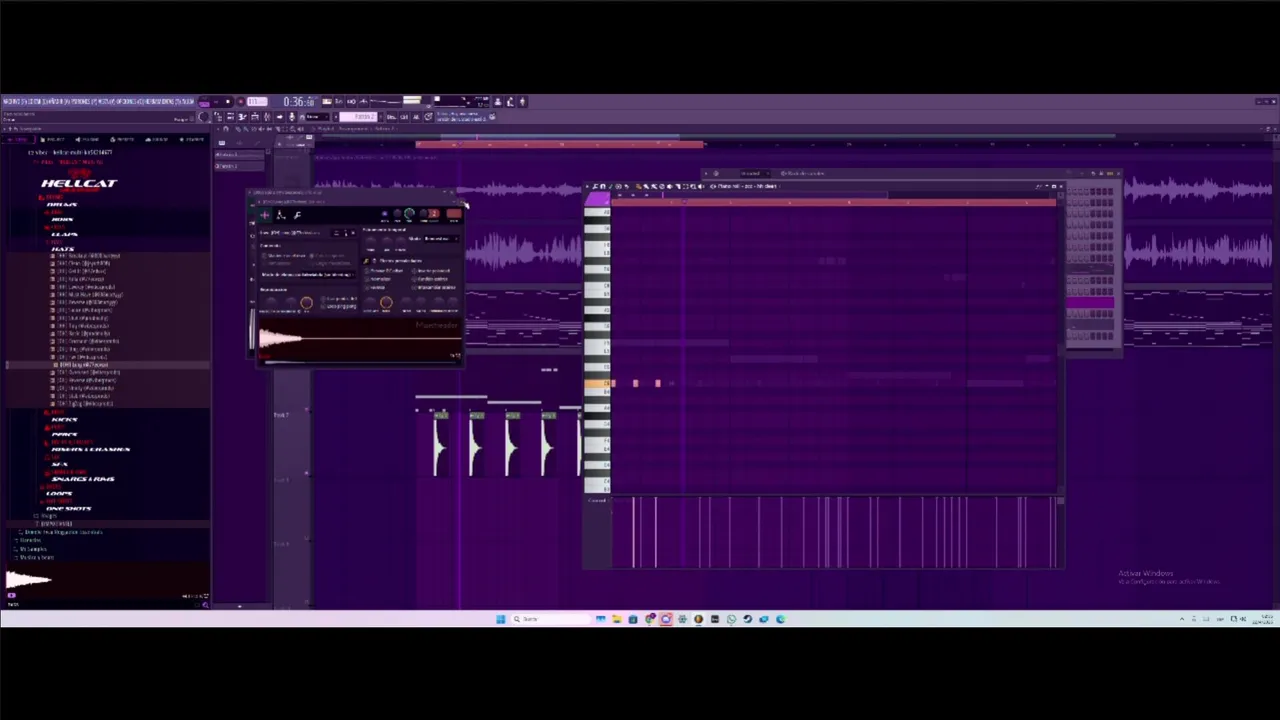Click the highlighted orange piano roll key
1280x720 pixels.
point(596,384)
